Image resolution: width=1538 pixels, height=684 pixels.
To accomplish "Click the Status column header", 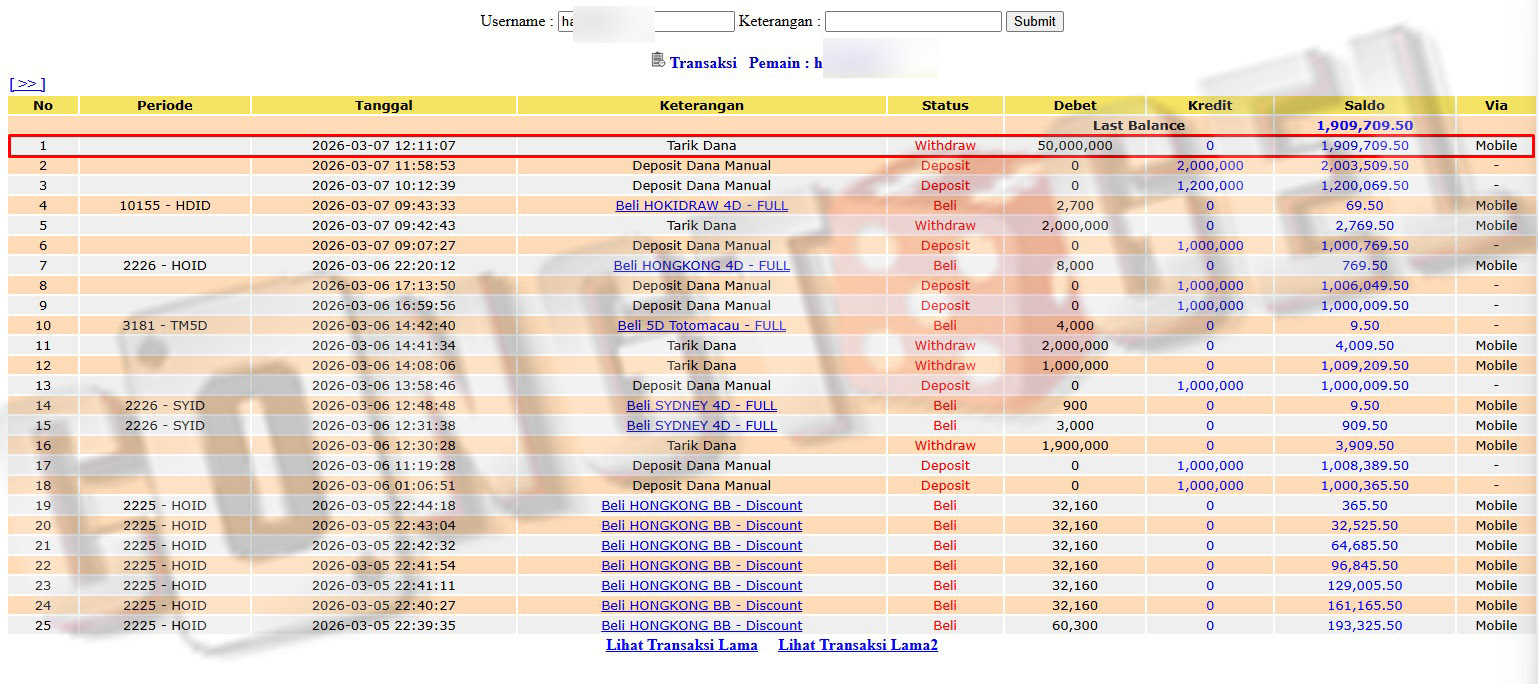I will pos(944,105).
